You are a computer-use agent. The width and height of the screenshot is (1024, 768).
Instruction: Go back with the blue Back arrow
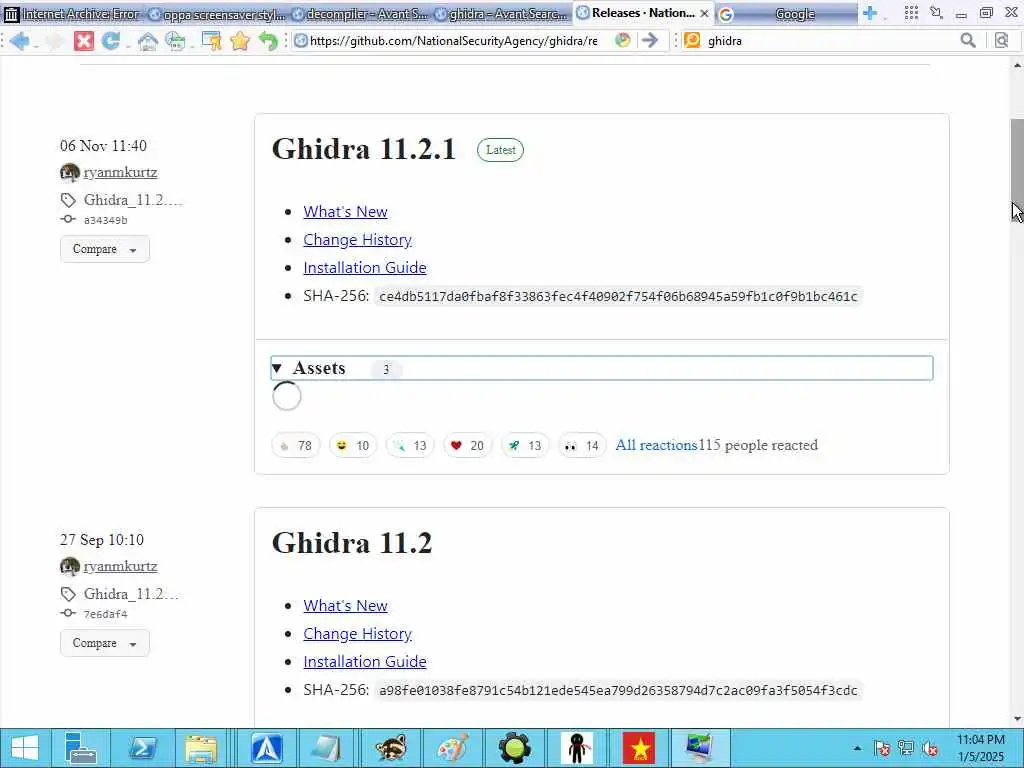19,40
